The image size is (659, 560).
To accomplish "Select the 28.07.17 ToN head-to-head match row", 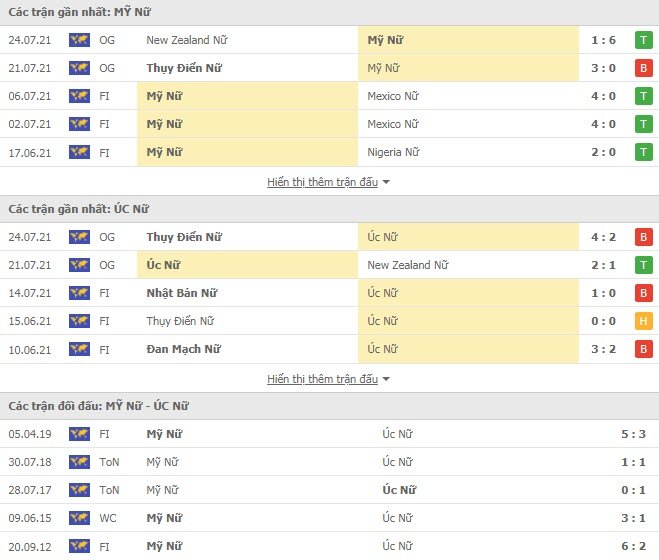I will (330, 490).
